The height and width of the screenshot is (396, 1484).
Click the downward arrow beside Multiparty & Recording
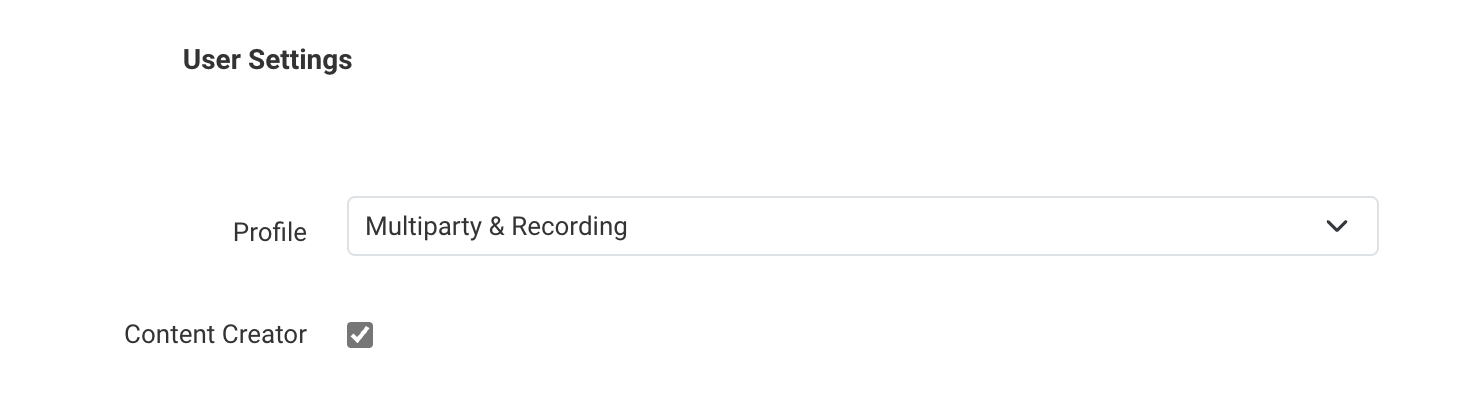1336,226
